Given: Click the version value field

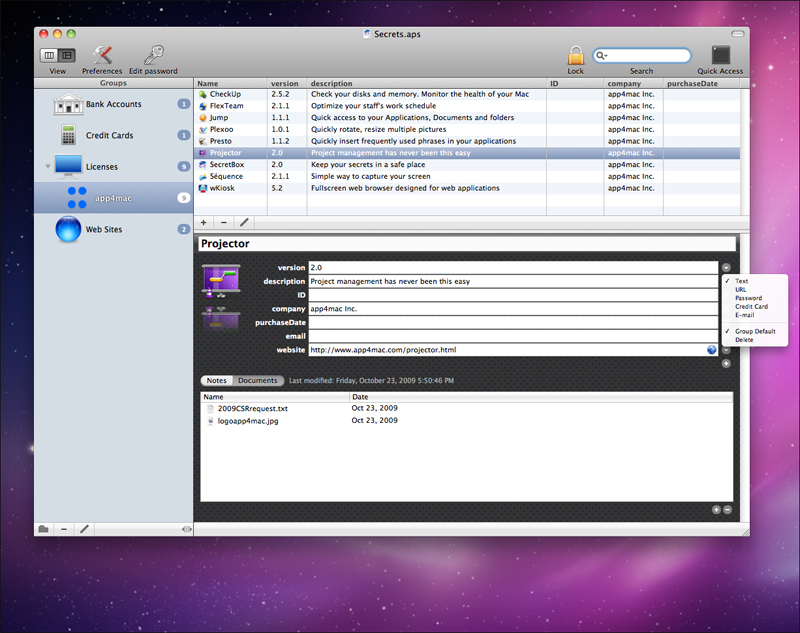Looking at the screenshot, I should (513, 268).
